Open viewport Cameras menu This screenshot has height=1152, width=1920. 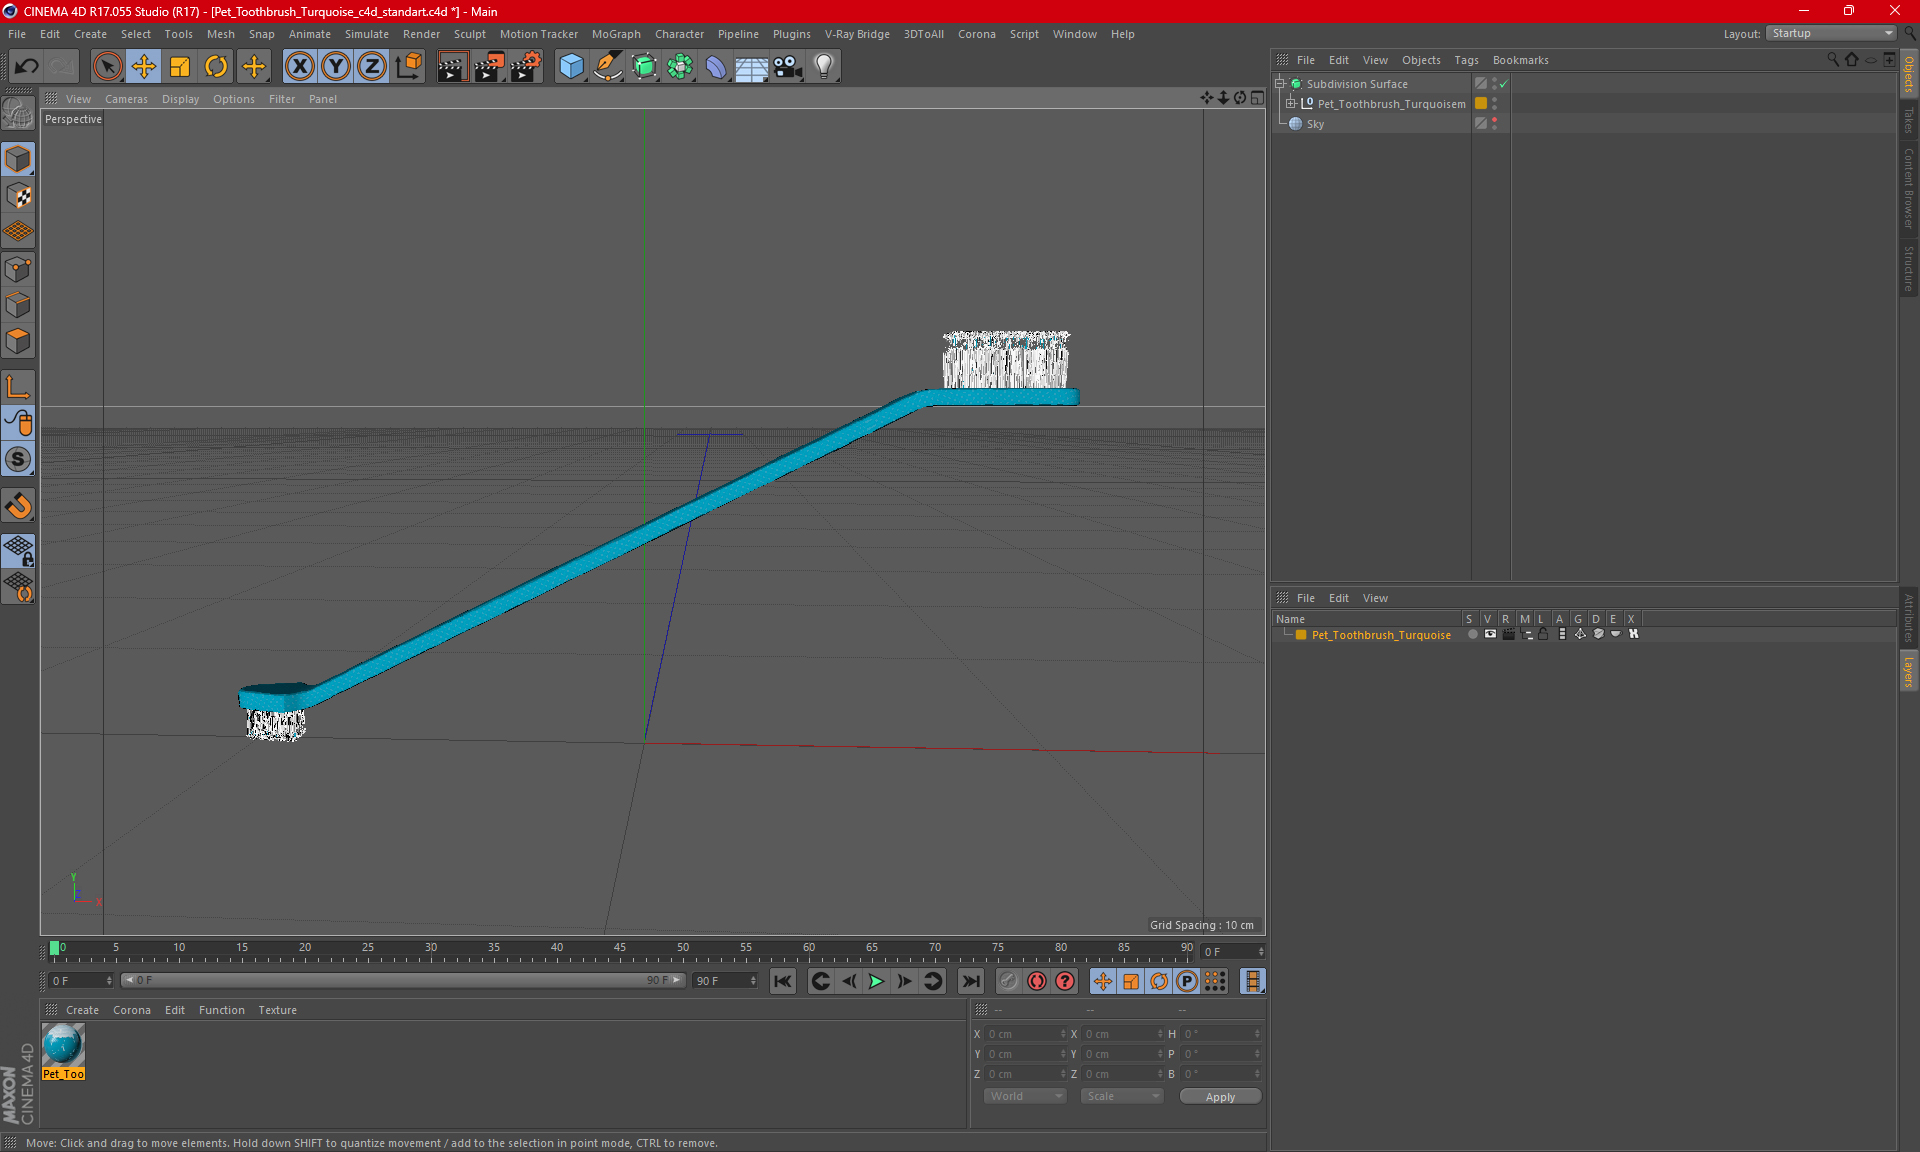point(126,99)
